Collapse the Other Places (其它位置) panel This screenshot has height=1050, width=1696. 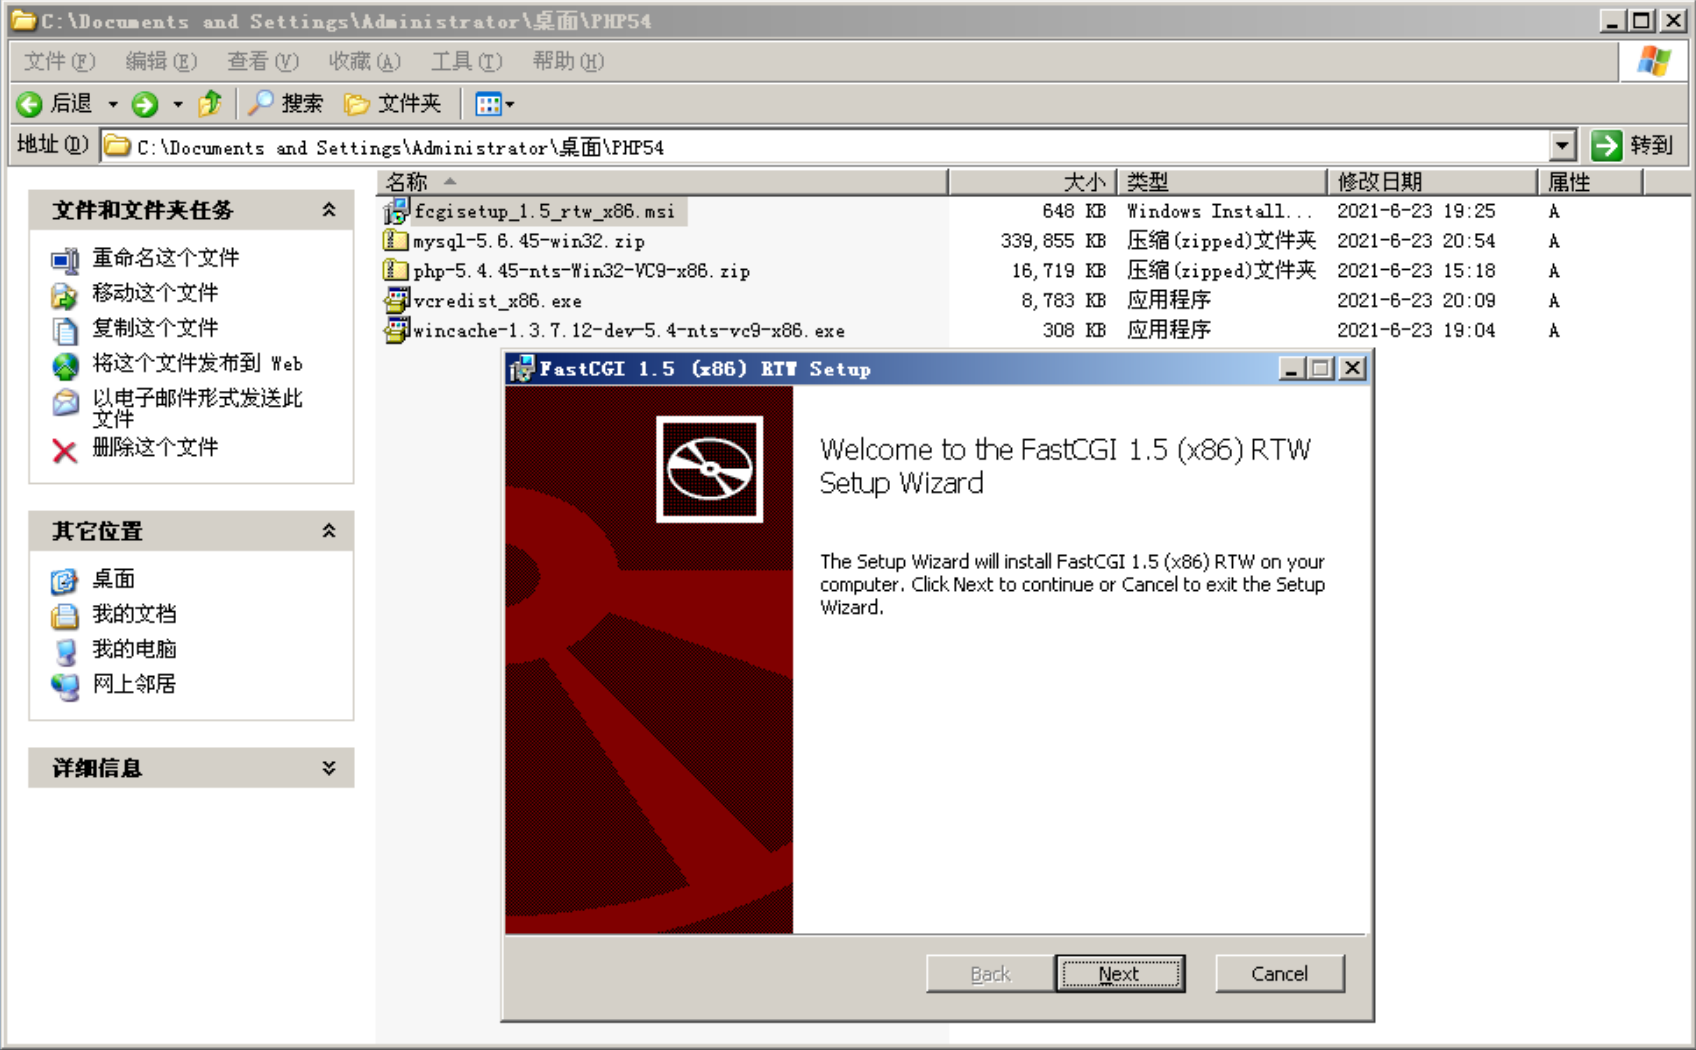point(329,531)
